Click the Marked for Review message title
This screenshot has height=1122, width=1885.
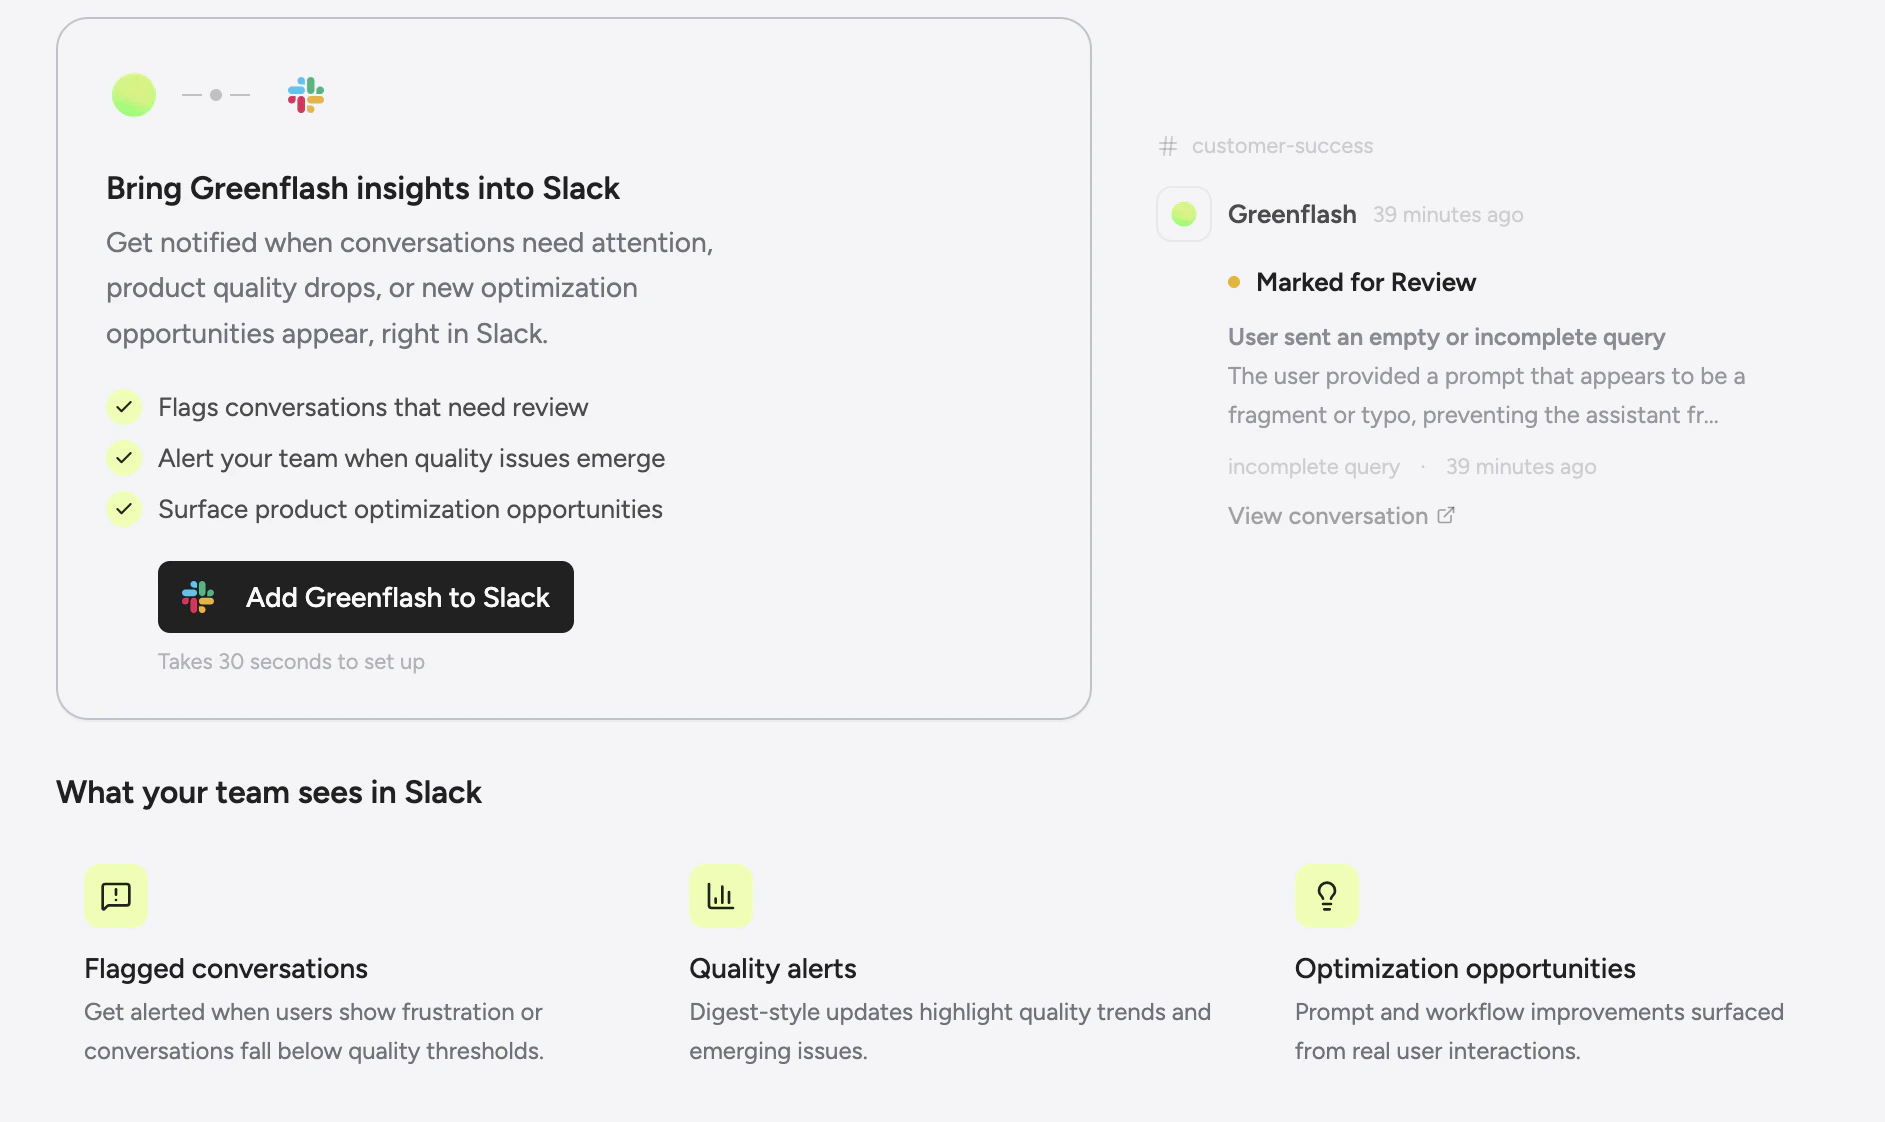(x=1366, y=282)
